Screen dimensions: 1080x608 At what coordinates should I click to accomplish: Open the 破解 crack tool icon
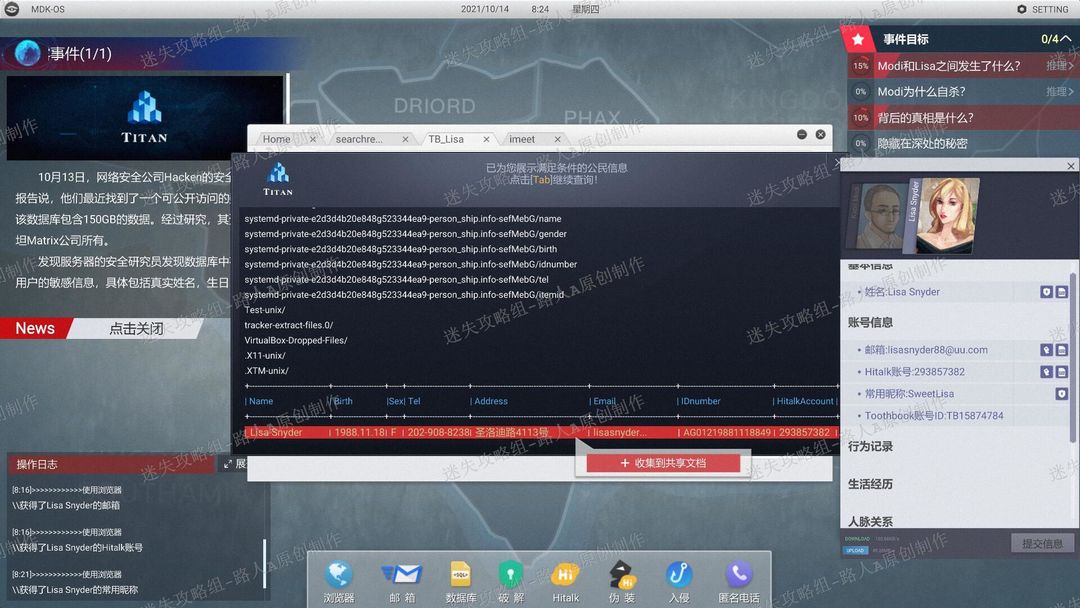pos(510,582)
